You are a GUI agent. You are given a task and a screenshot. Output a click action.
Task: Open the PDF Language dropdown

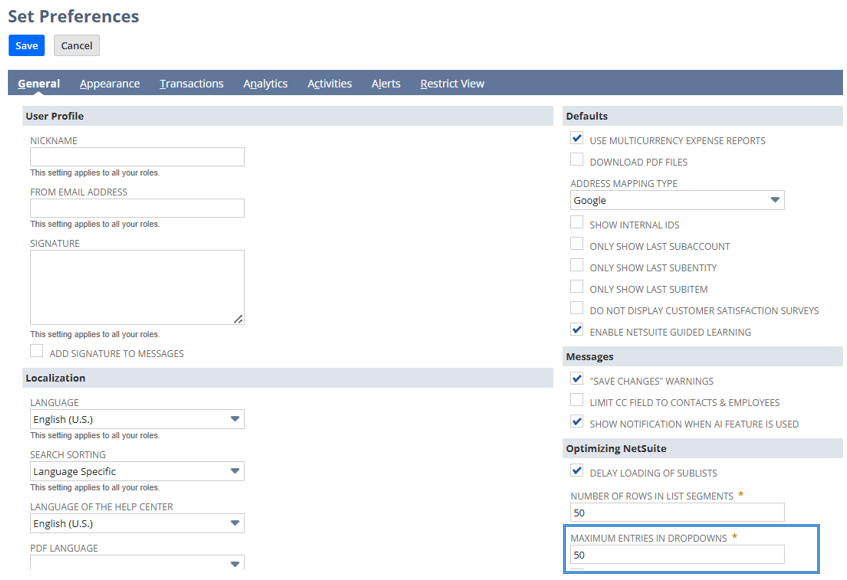tap(137, 563)
